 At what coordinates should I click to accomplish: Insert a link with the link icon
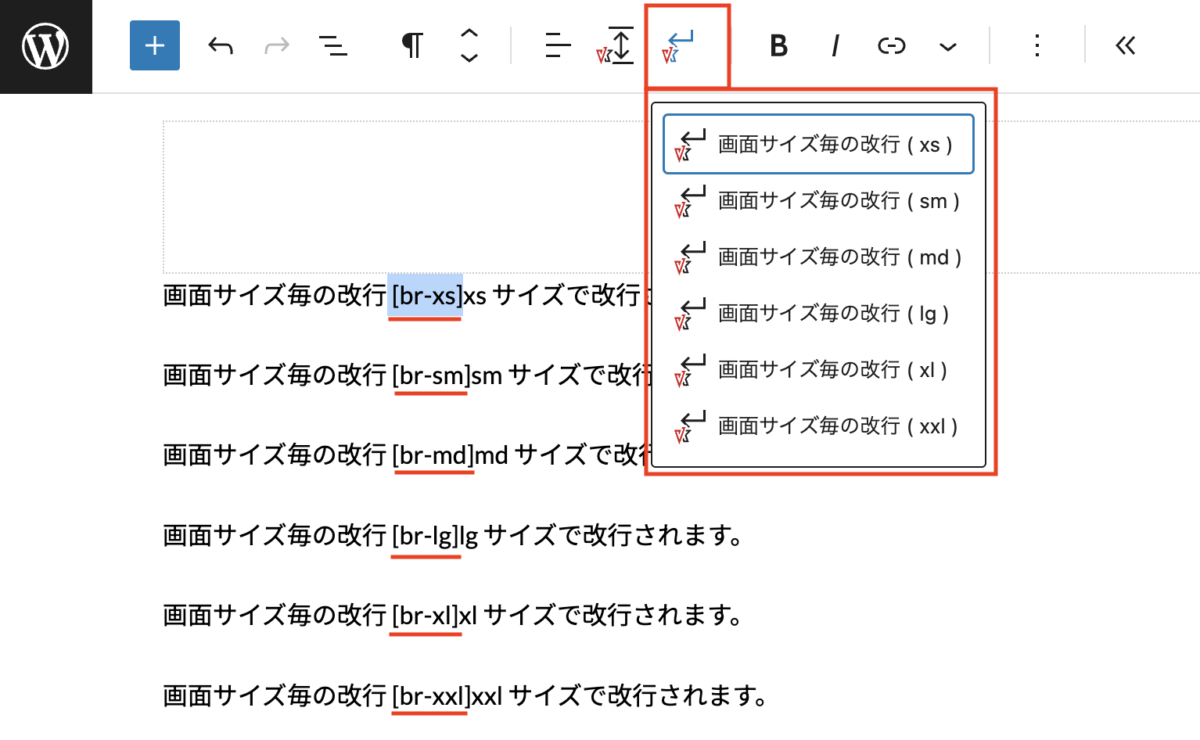click(891, 46)
